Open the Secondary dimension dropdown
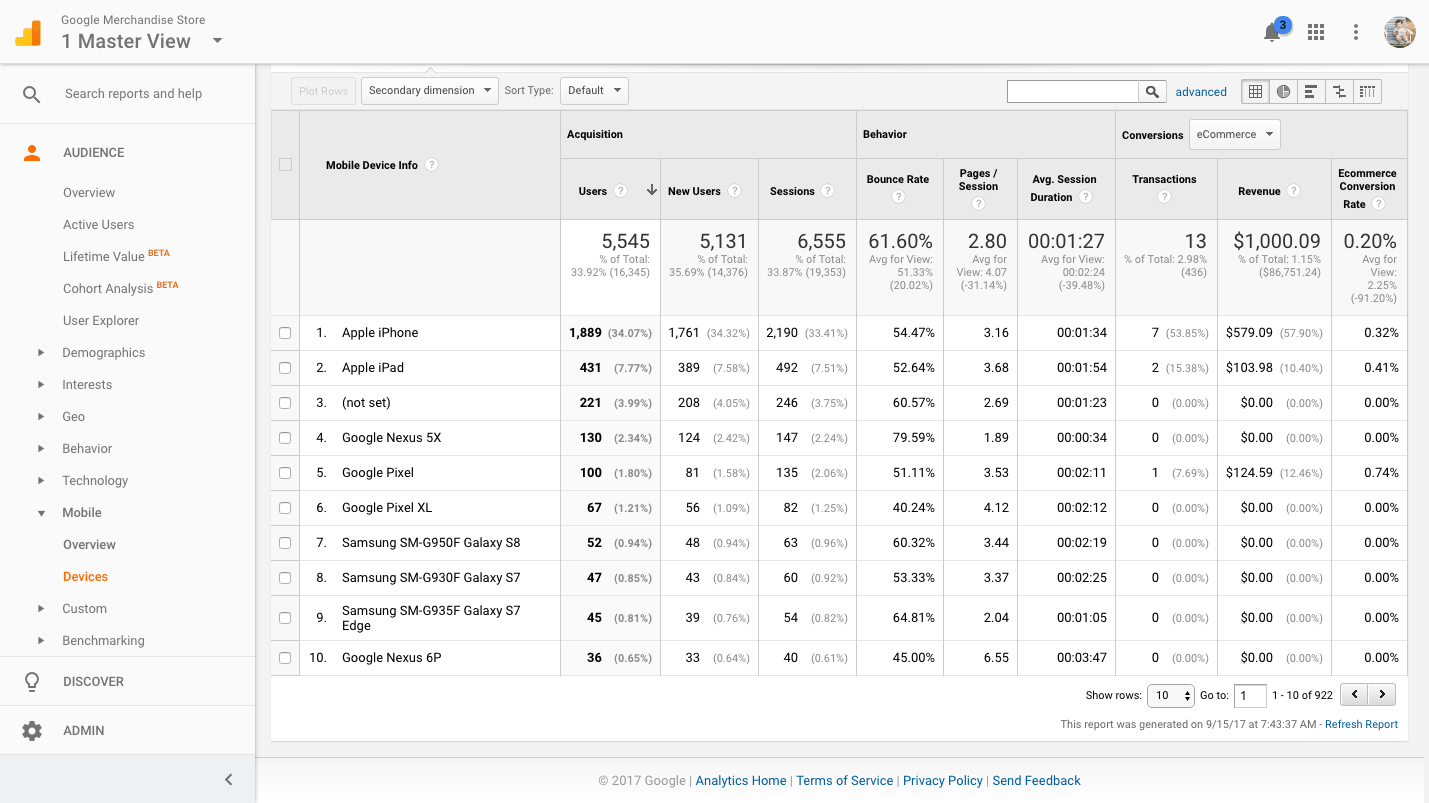 click(430, 91)
